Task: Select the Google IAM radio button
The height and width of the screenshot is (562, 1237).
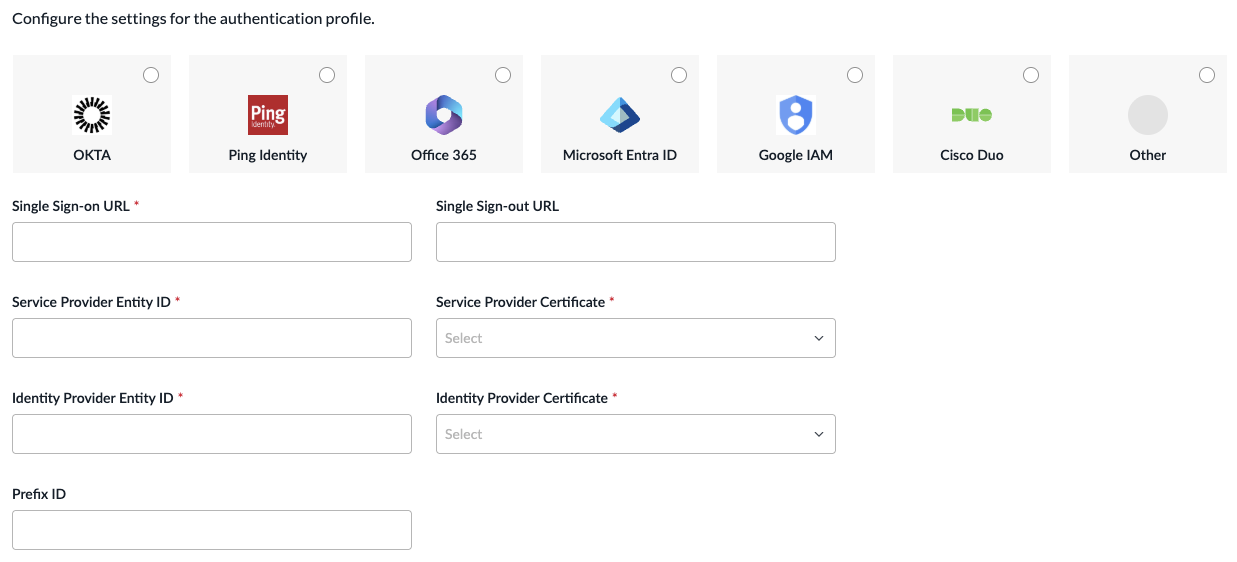Action: click(x=855, y=75)
